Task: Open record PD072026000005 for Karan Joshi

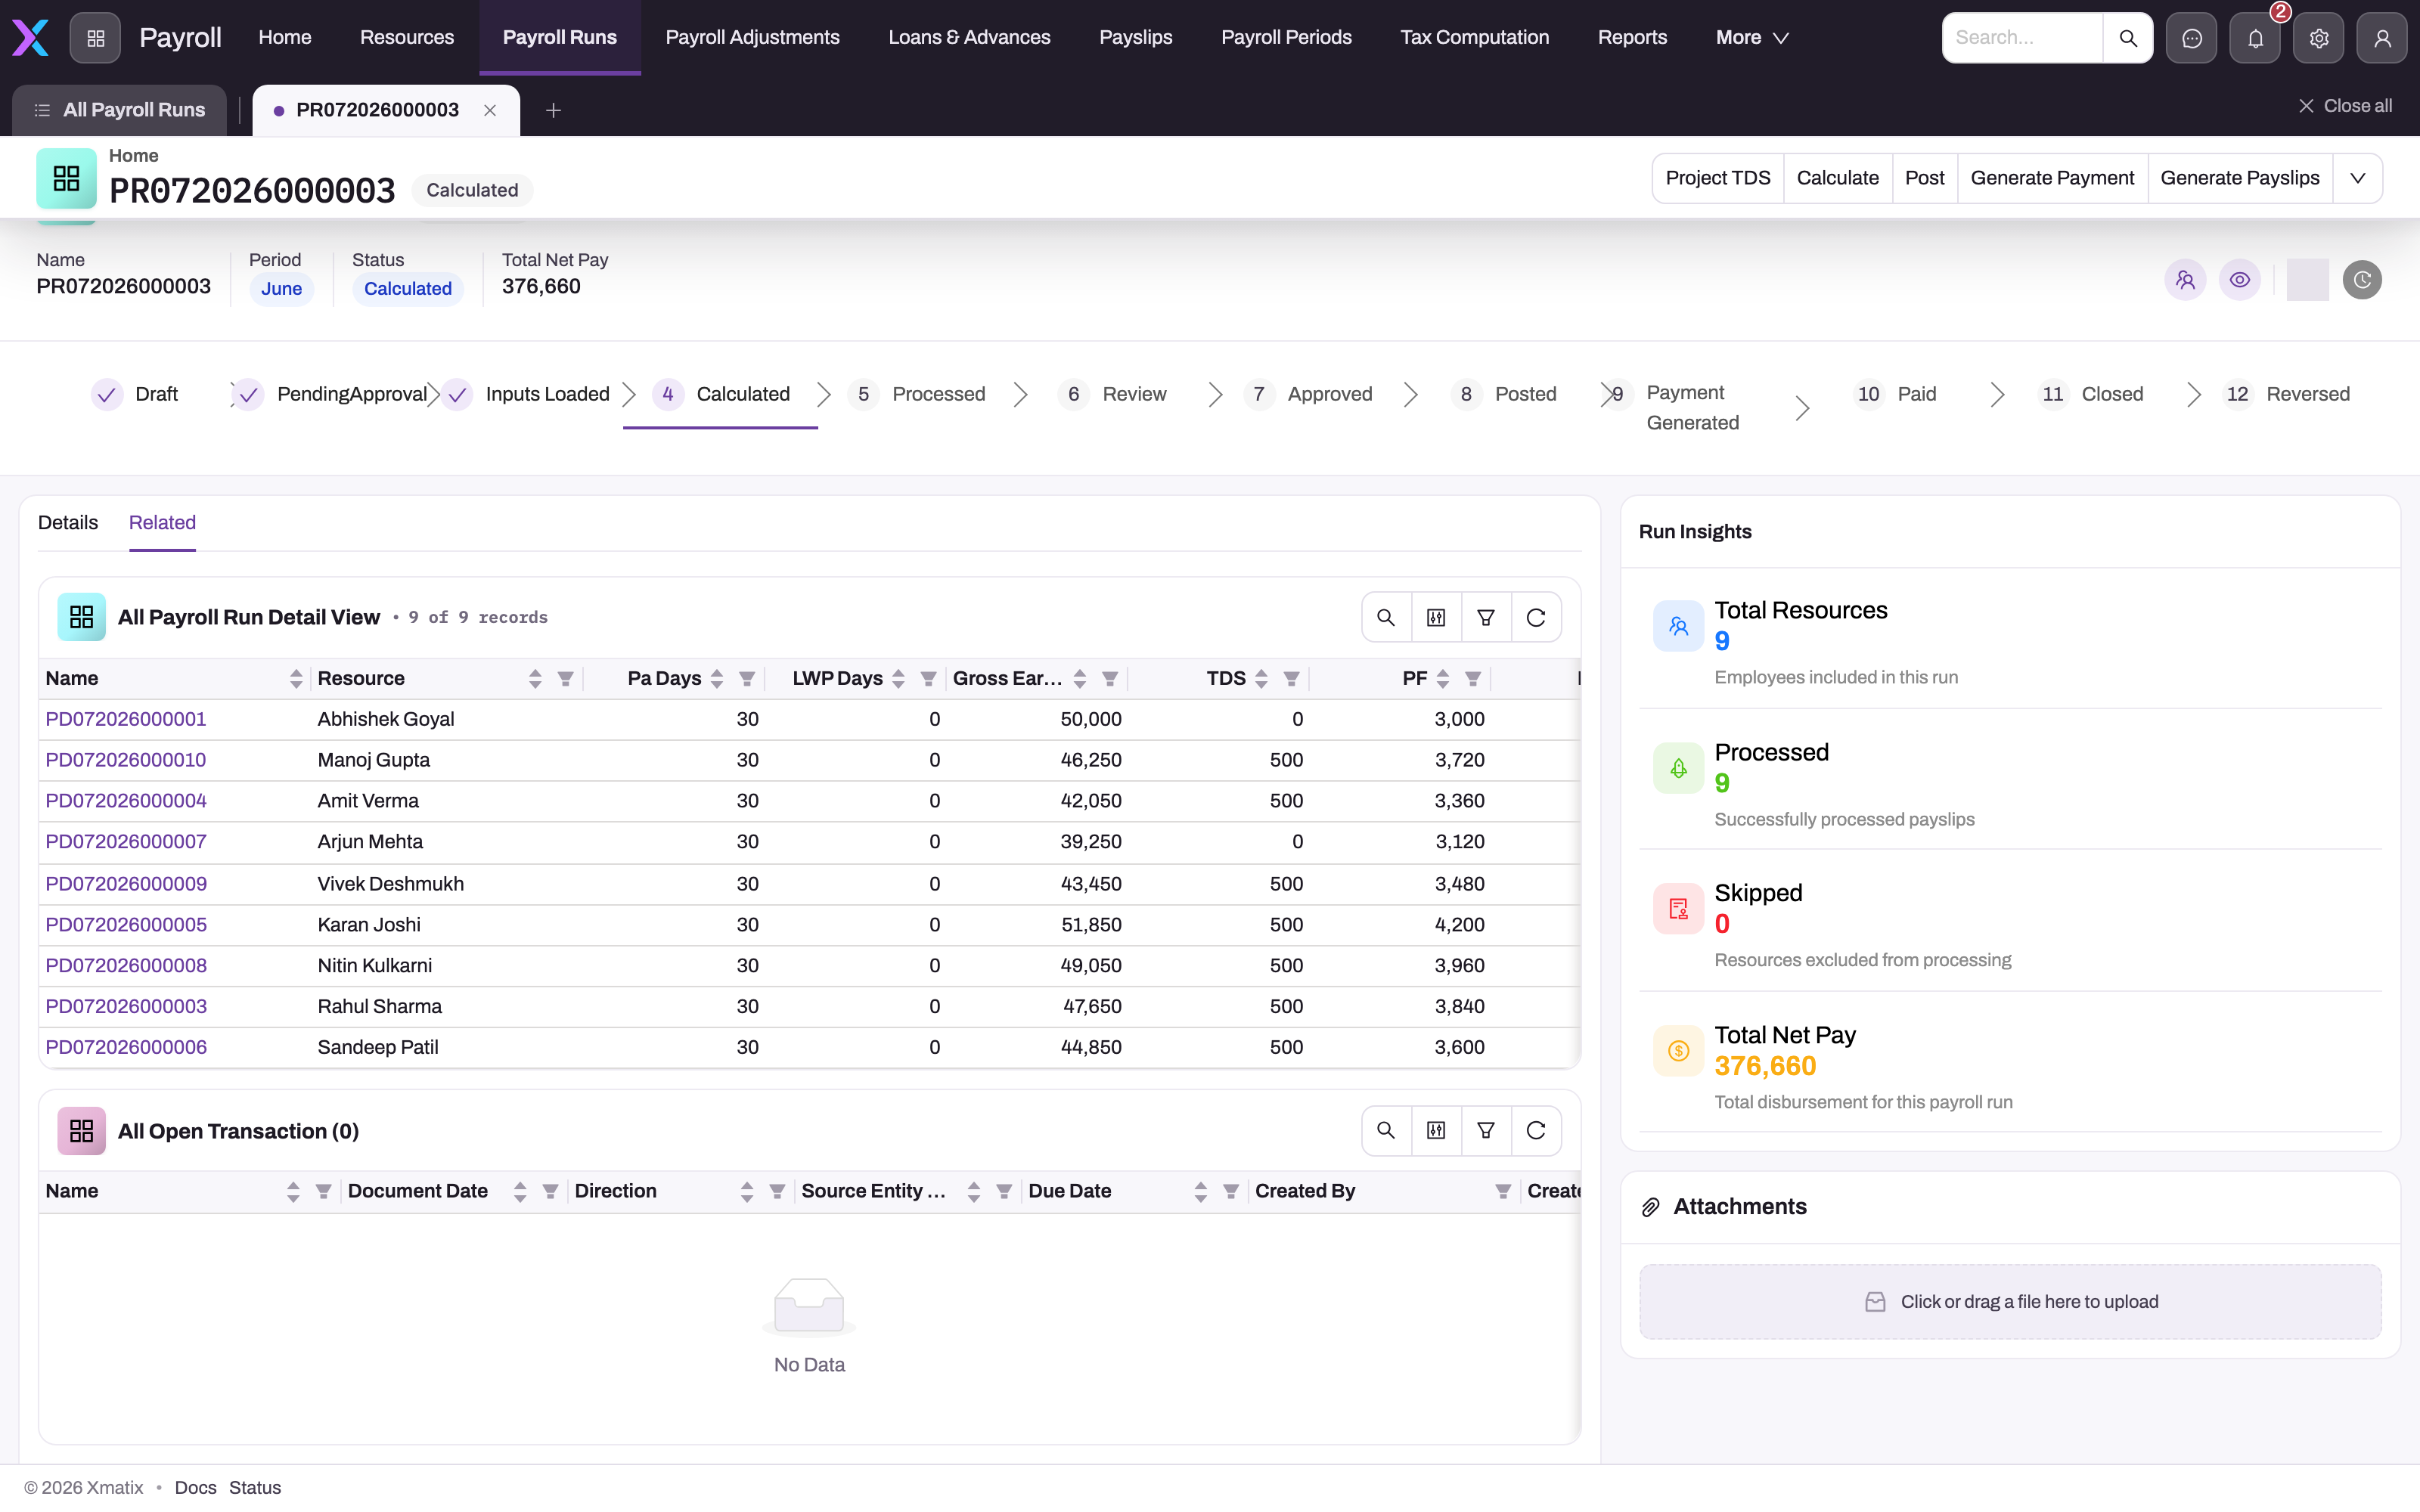Action: 126,925
